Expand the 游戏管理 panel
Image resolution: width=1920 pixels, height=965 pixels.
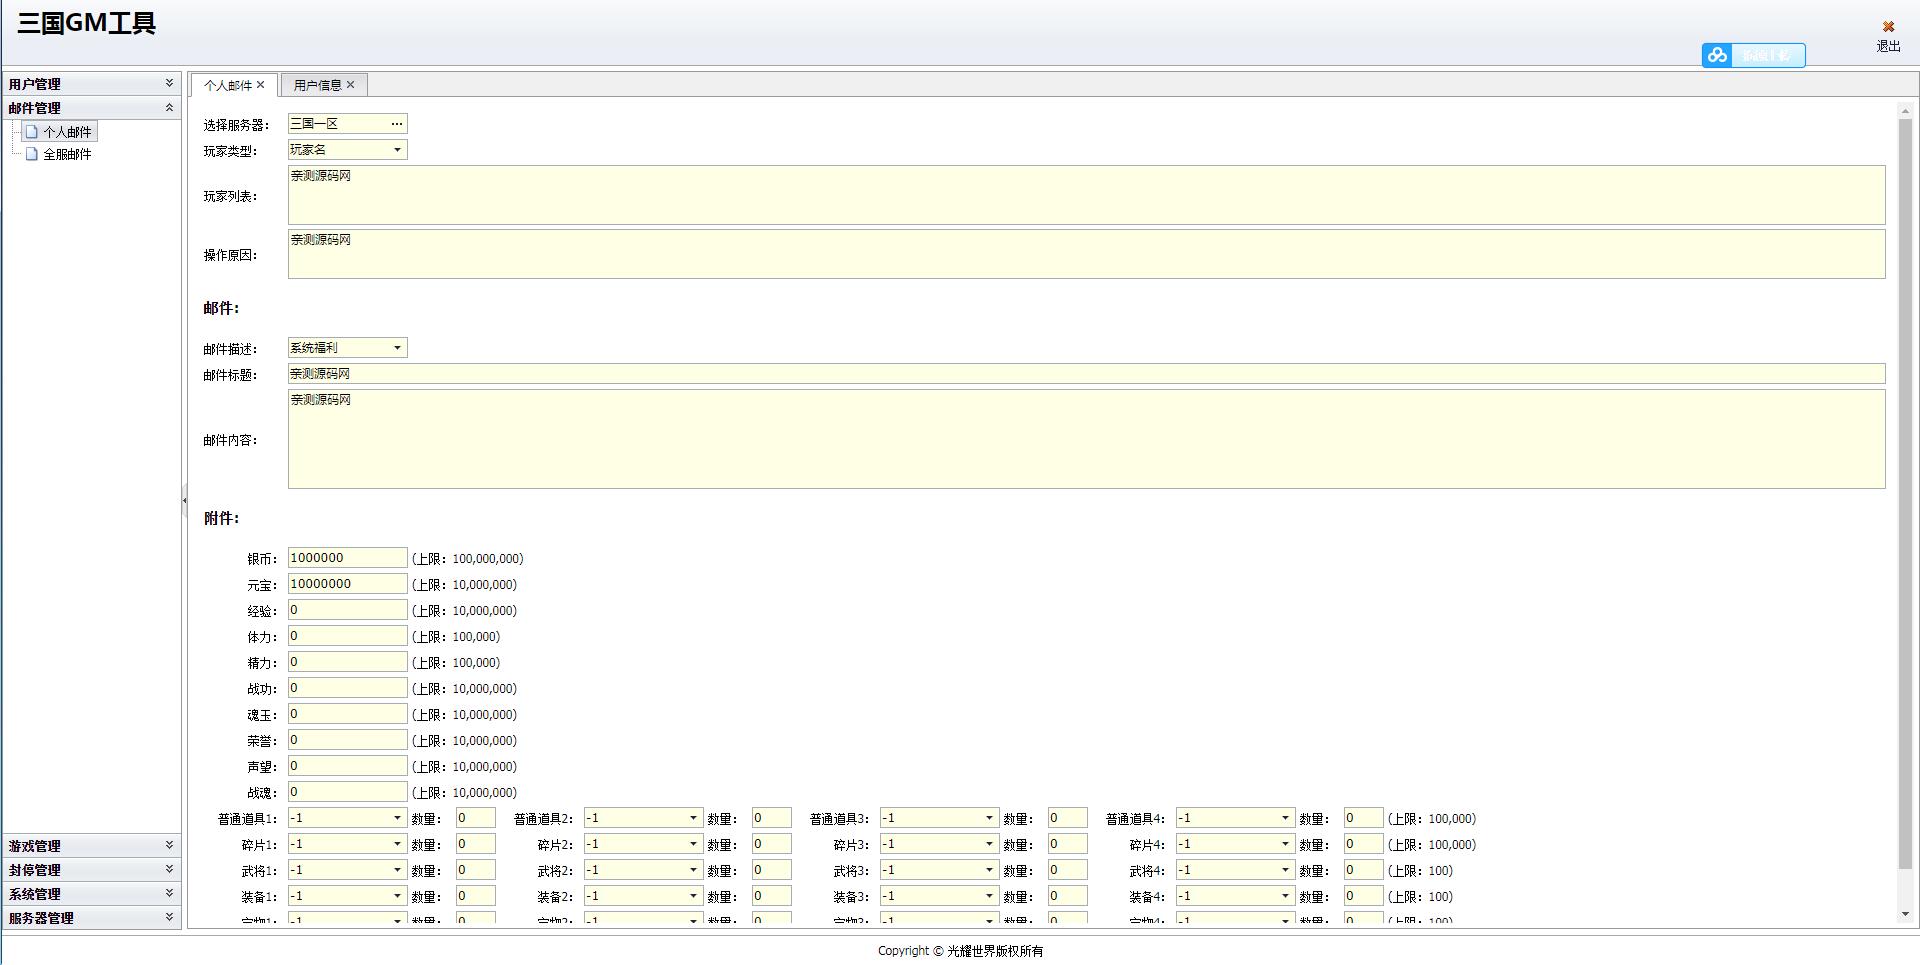coord(169,845)
